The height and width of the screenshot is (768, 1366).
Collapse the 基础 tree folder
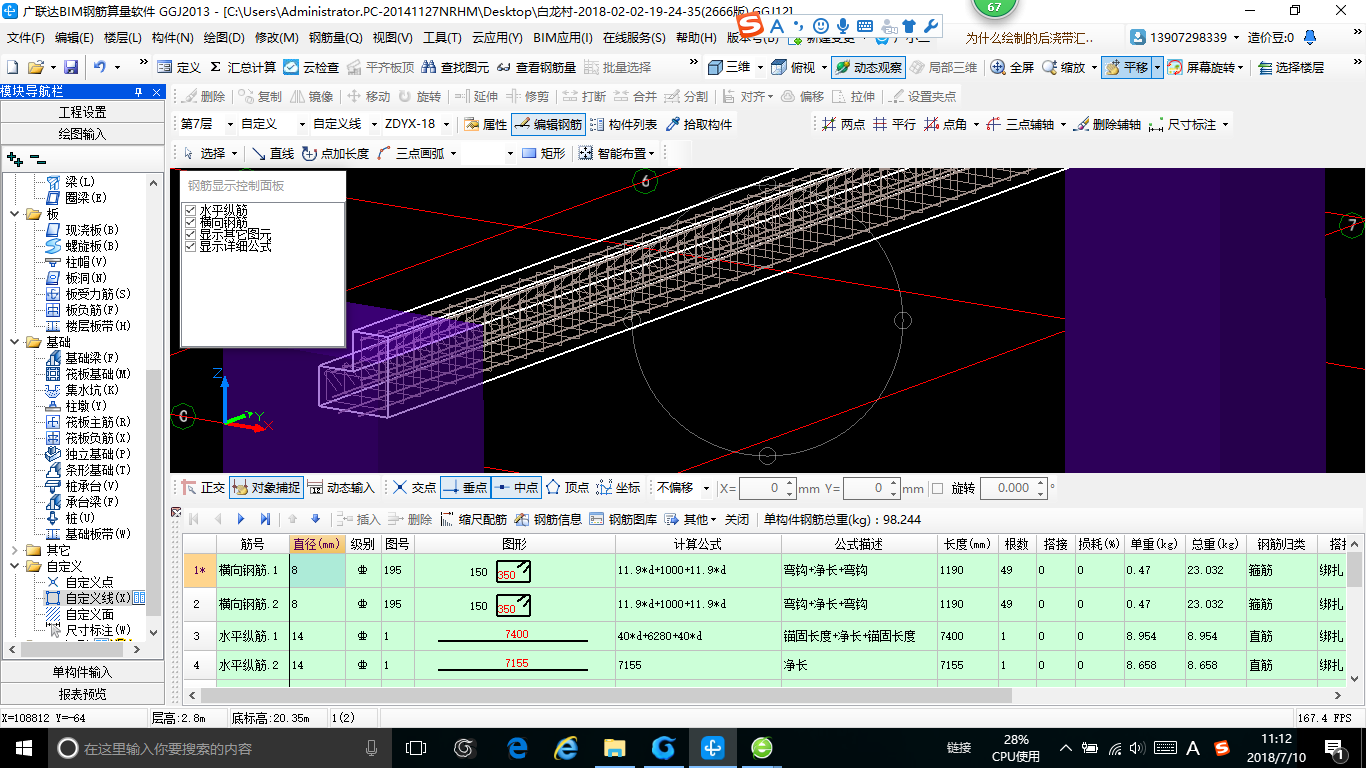(14, 342)
